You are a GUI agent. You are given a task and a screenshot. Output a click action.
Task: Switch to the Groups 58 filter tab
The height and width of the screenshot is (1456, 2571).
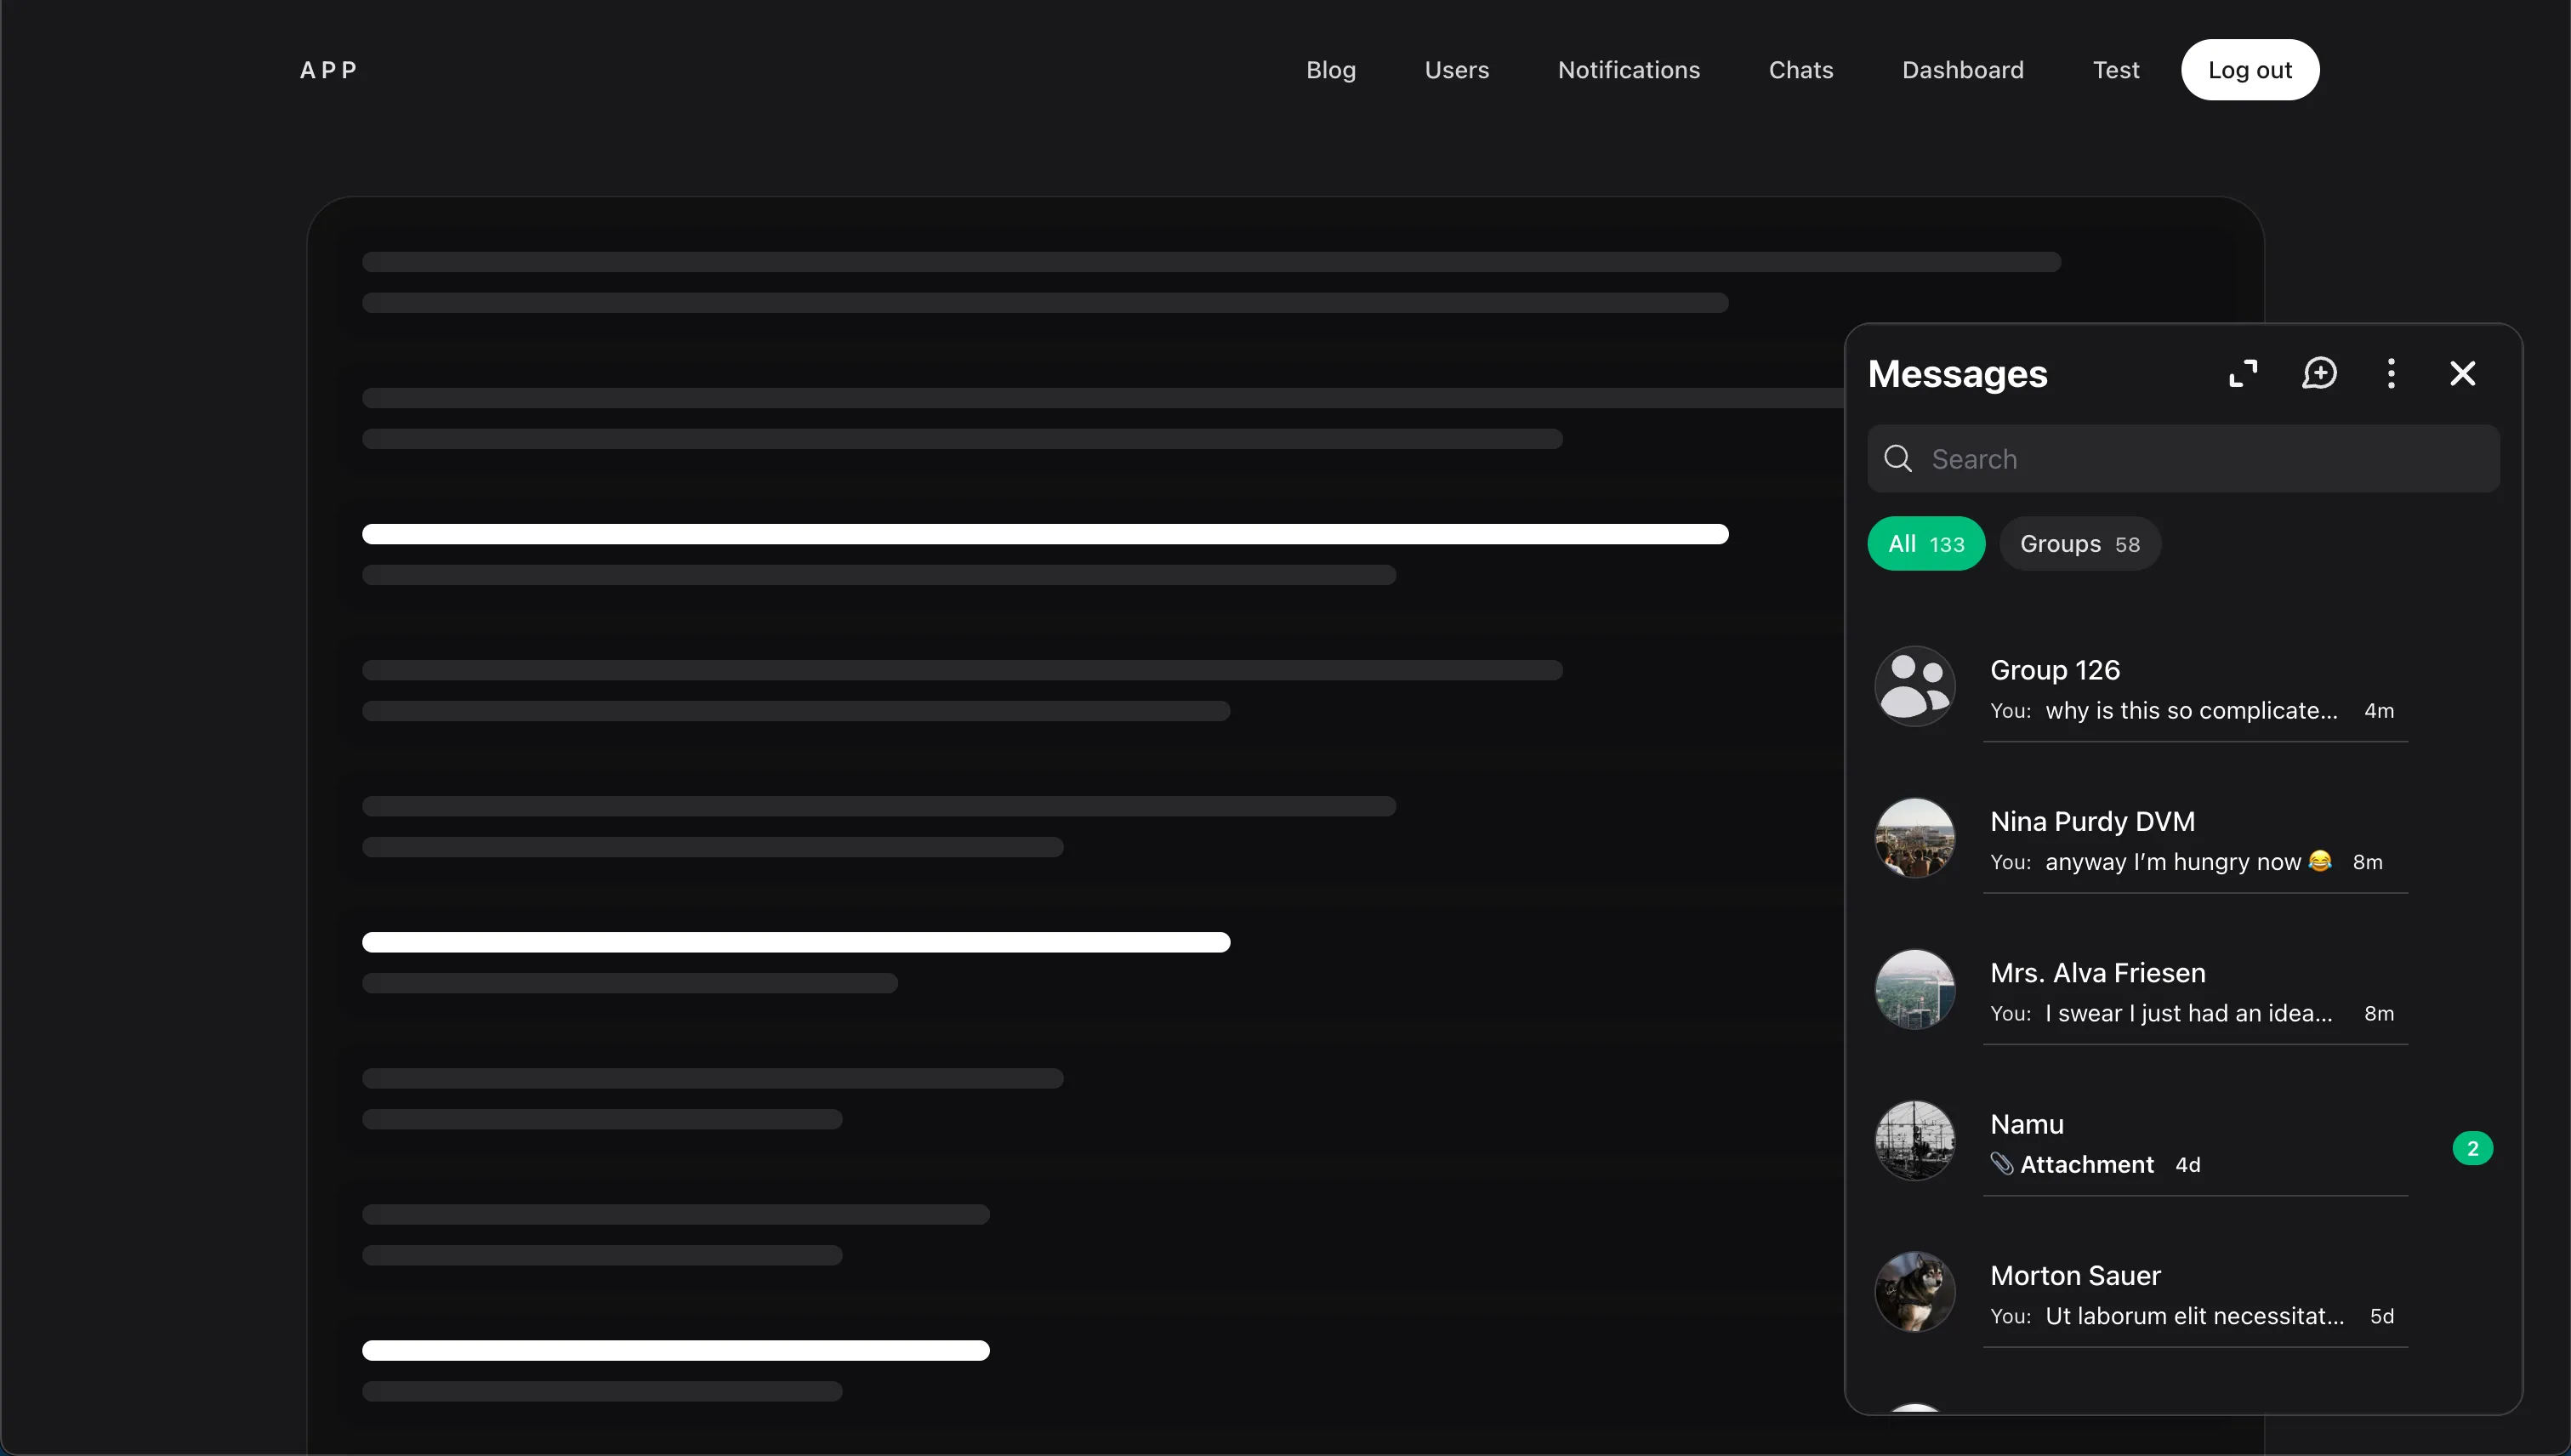[x=2080, y=544]
